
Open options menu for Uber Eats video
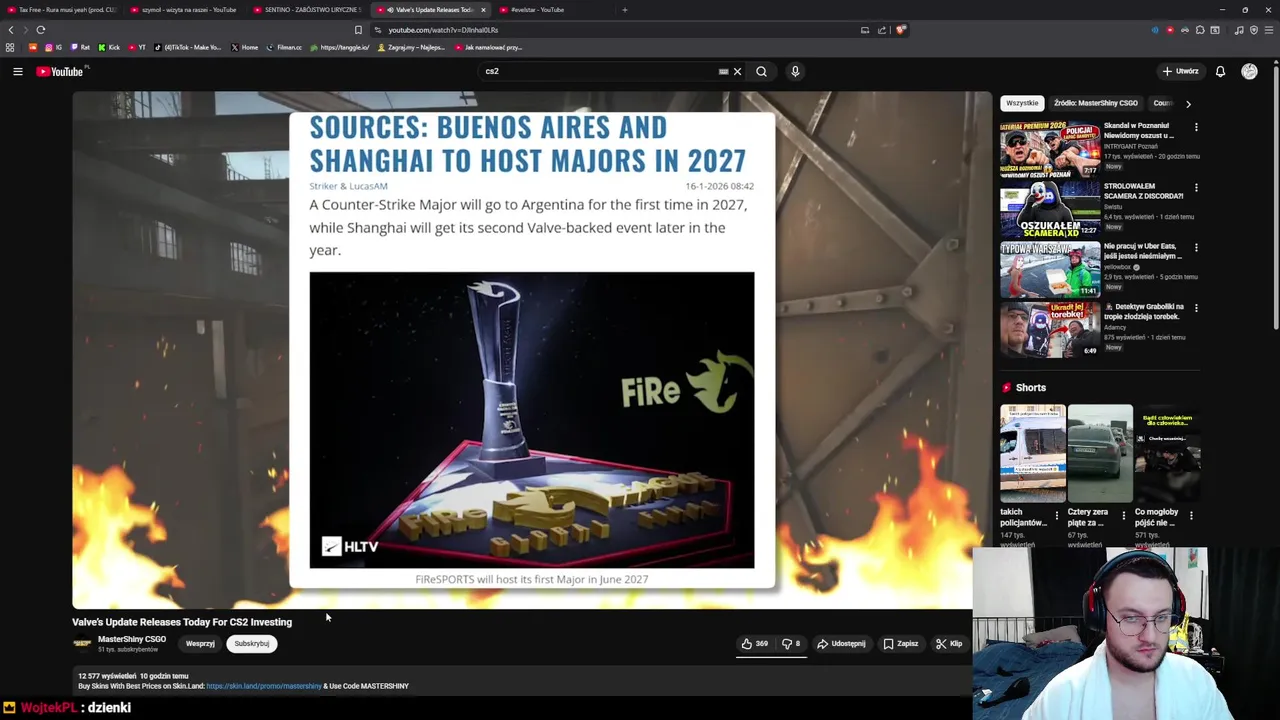1196,247
